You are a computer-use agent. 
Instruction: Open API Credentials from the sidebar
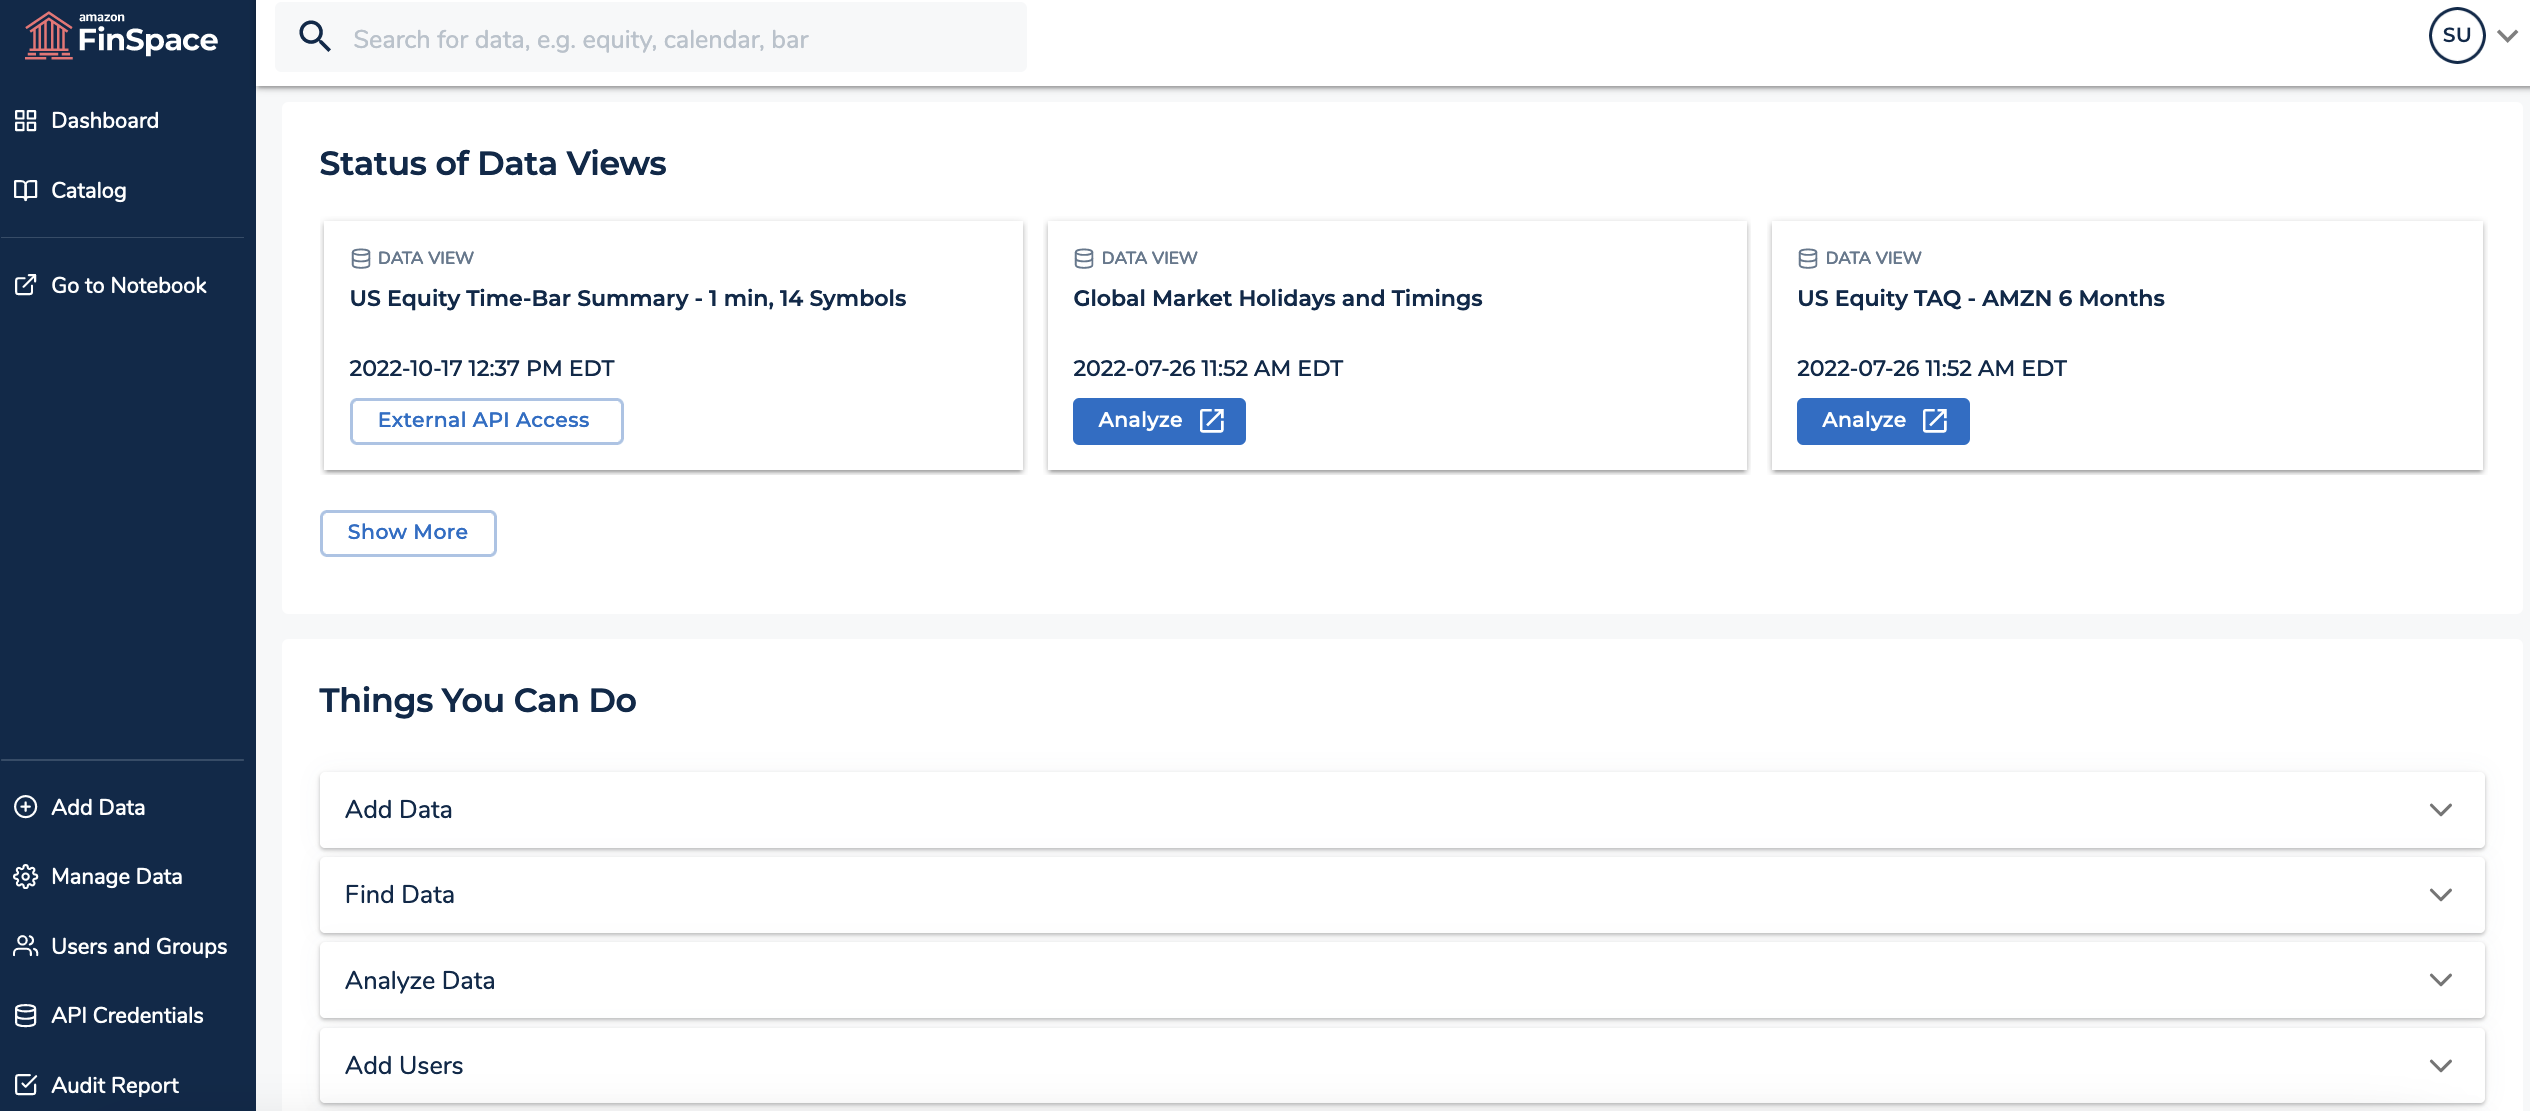pos(127,1015)
